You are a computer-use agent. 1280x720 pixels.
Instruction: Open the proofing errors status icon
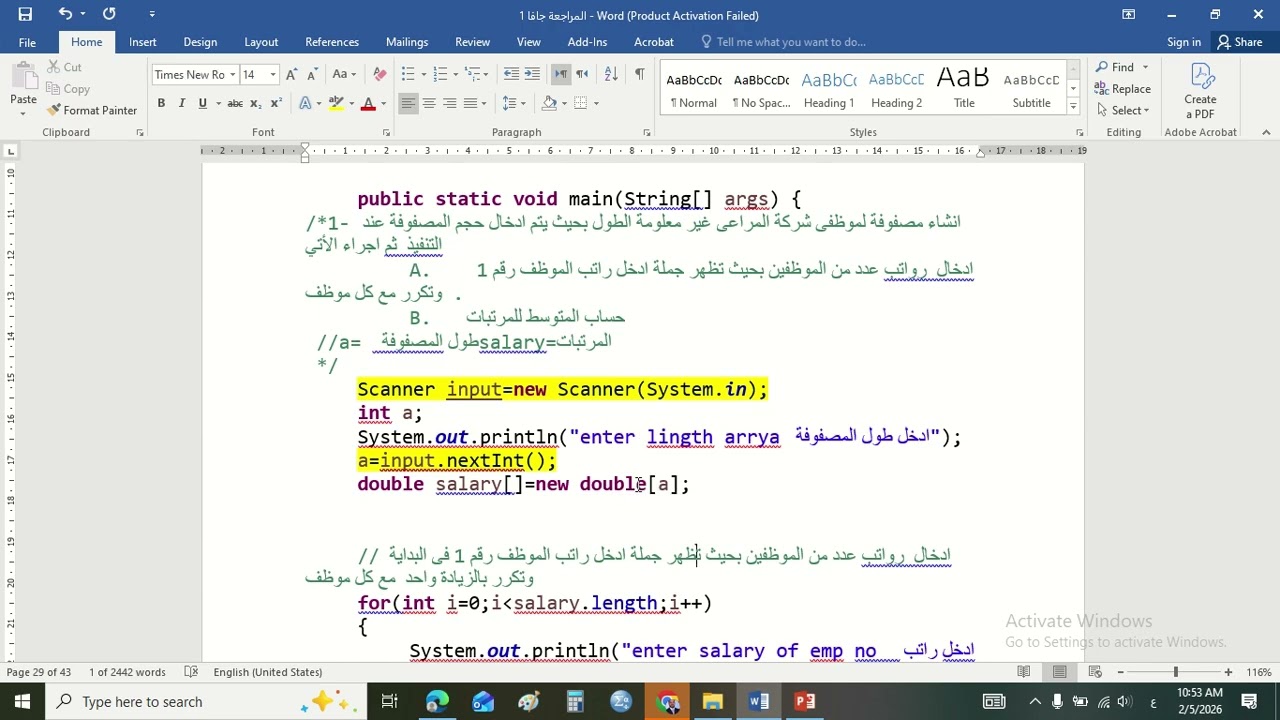[191, 672]
